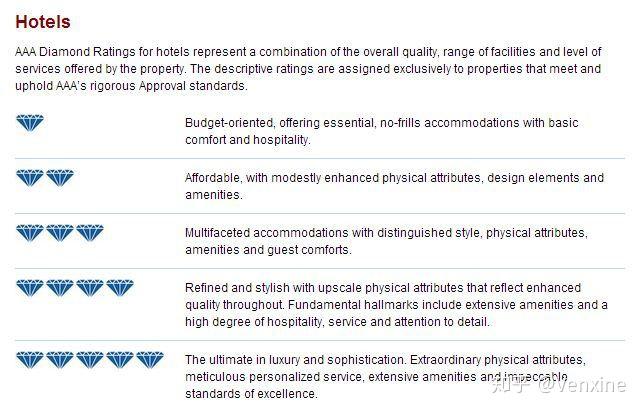The height and width of the screenshot is (412, 643).
Task: Click the second diamond in four-diamond row
Action: pos(60,288)
